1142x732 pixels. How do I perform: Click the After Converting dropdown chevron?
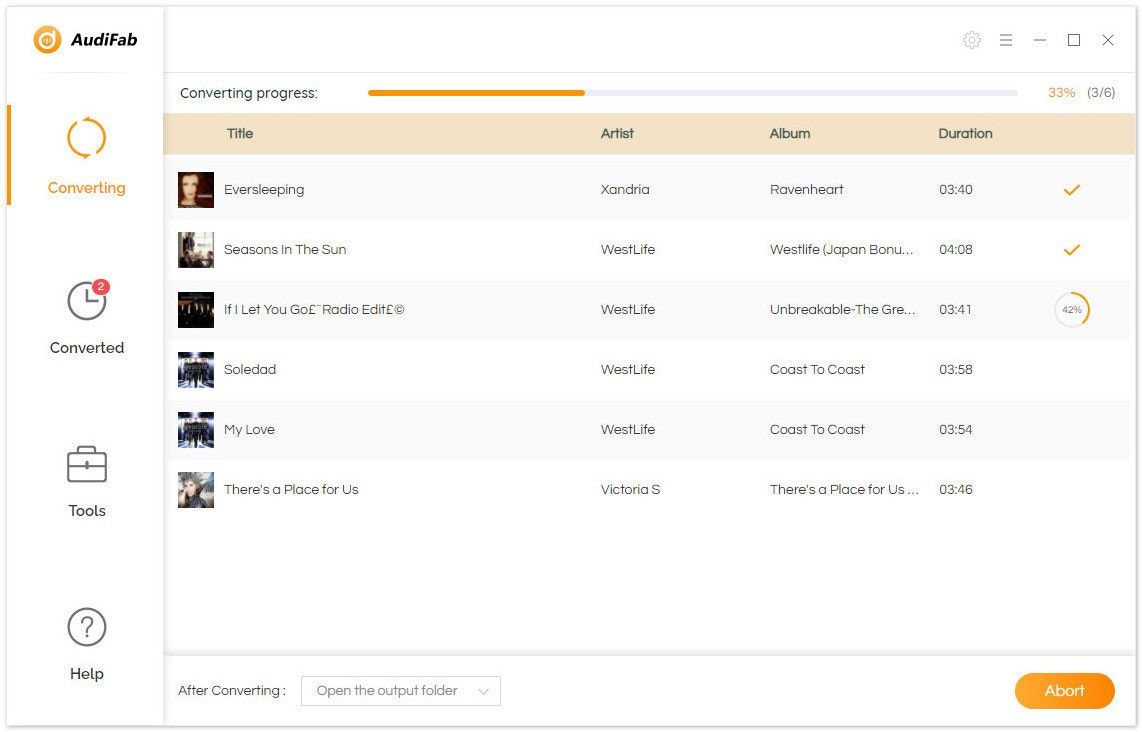(483, 692)
